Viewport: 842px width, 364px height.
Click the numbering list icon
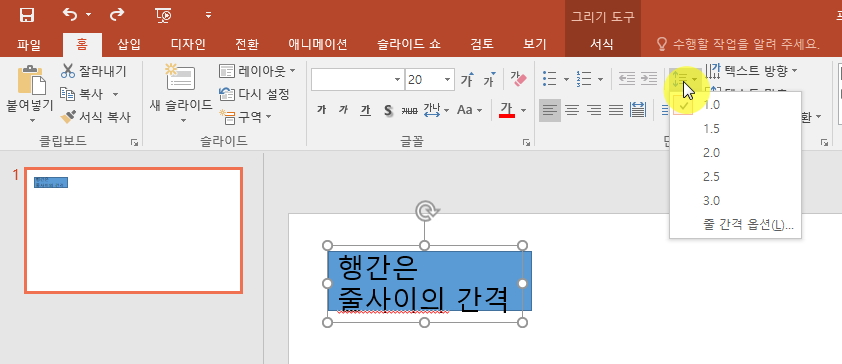pyautogui.click(x=584, y=79)
